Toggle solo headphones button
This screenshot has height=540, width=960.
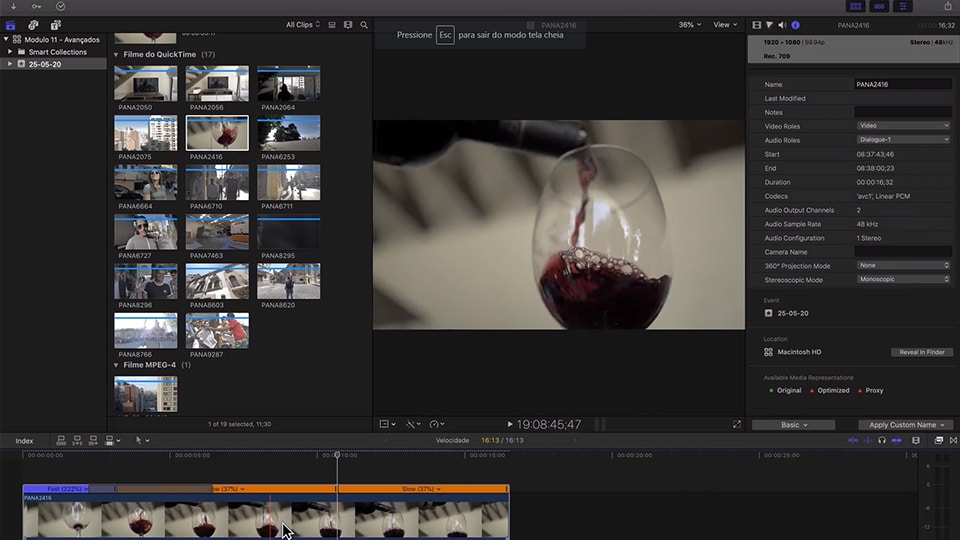pyautogui.click(x=882, y=440)
